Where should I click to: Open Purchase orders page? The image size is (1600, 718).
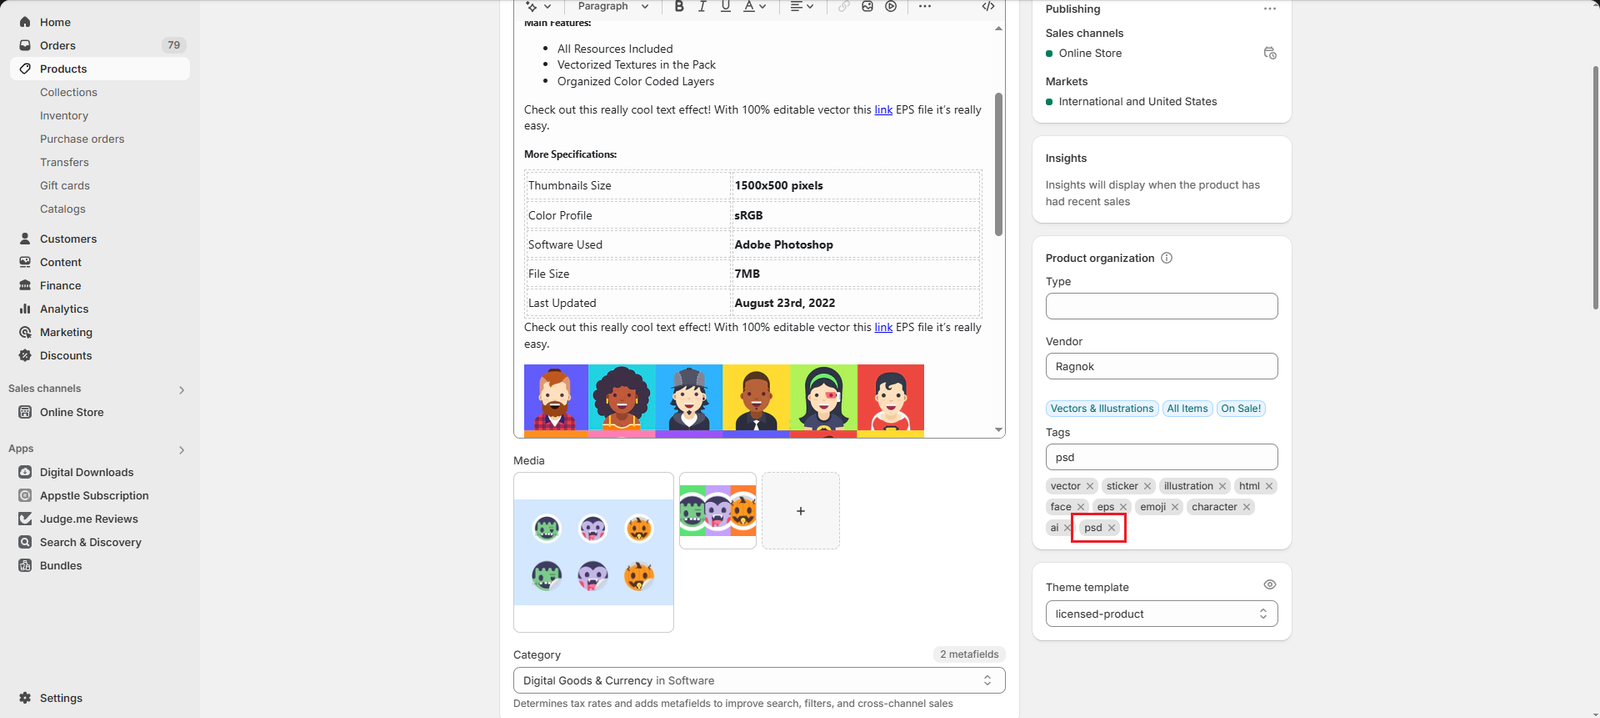pos(82,139)
